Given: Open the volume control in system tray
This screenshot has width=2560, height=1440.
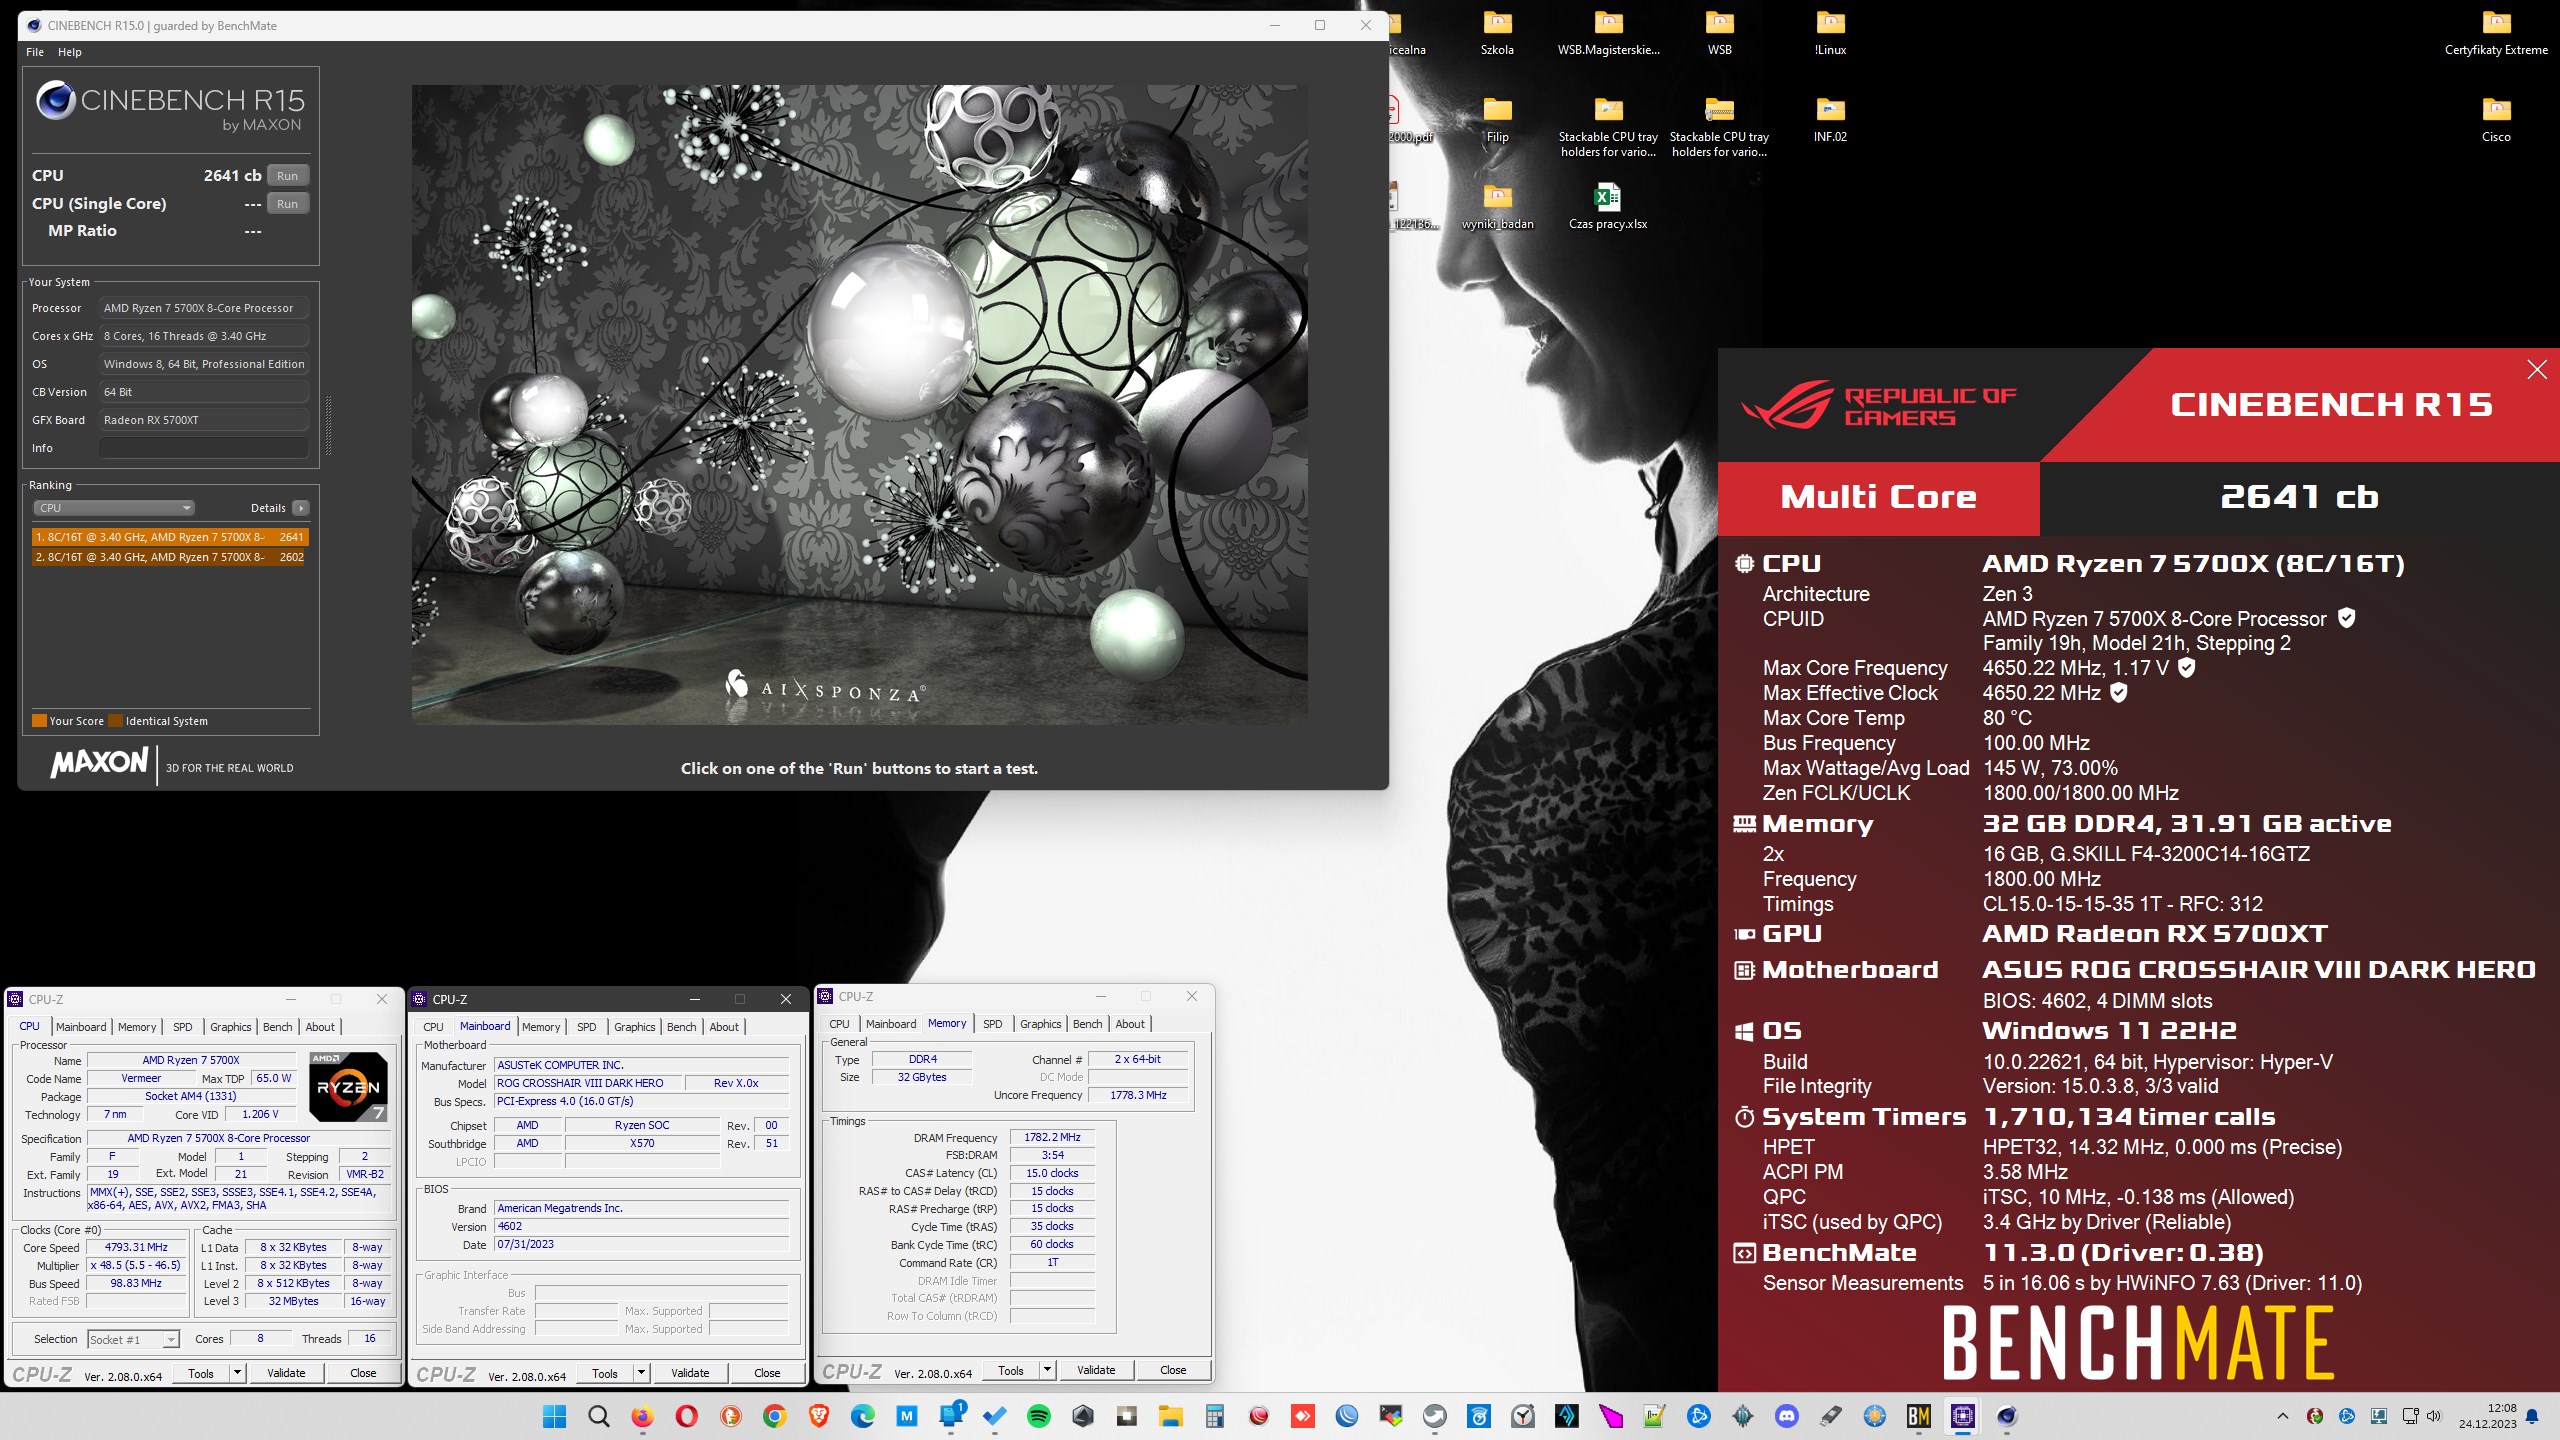Looking at the screenshot, I should tap(2434, 1416).
